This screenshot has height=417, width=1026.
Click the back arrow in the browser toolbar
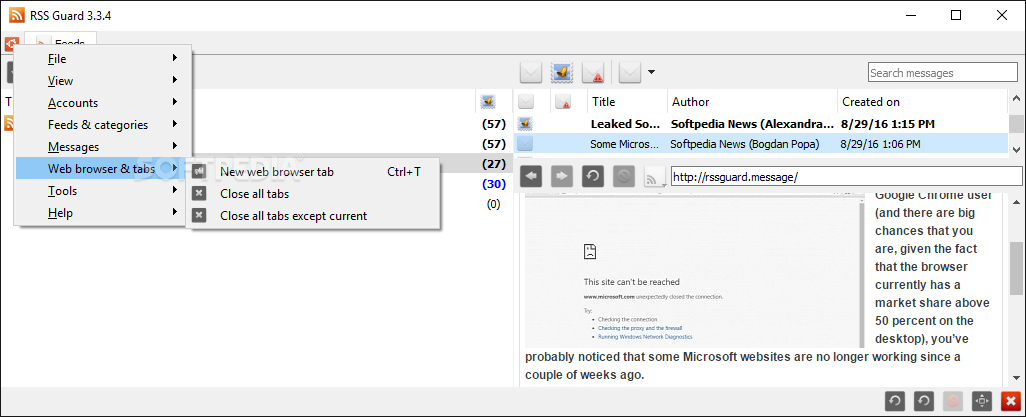[532, 176]
